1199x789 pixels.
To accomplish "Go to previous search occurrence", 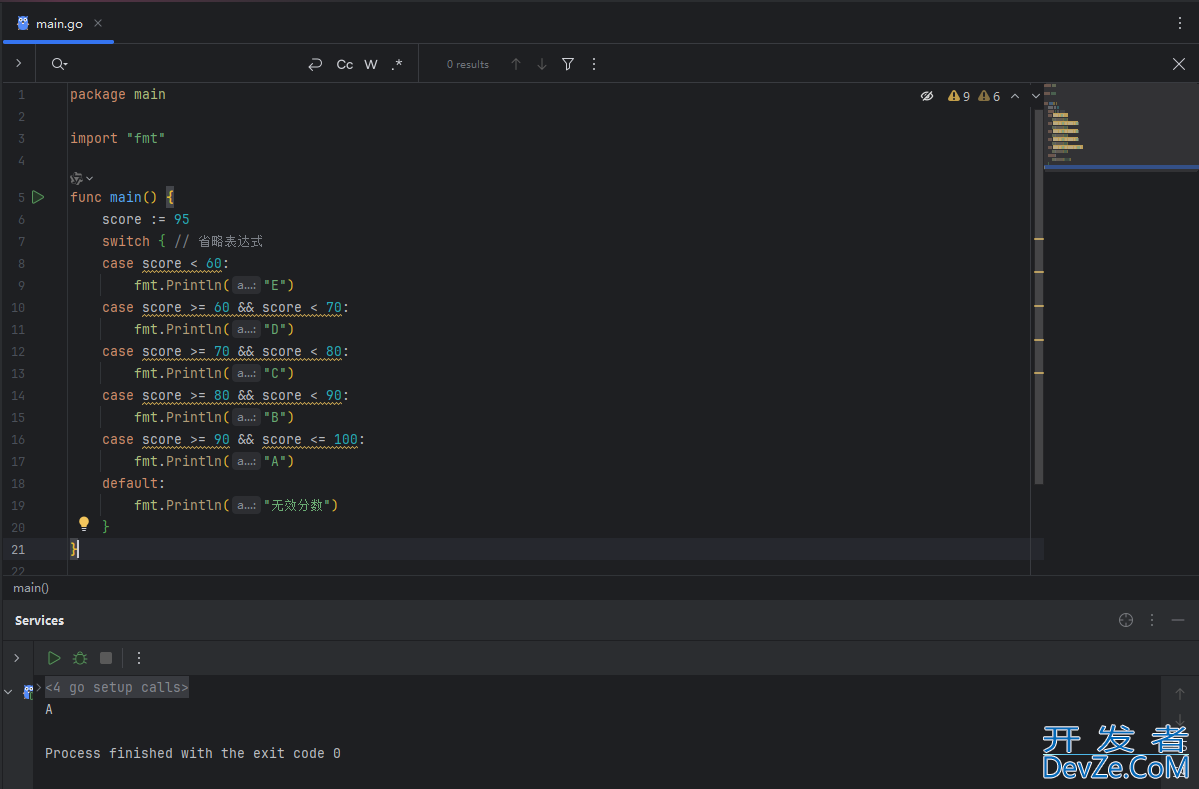I will tap(516, 64).
